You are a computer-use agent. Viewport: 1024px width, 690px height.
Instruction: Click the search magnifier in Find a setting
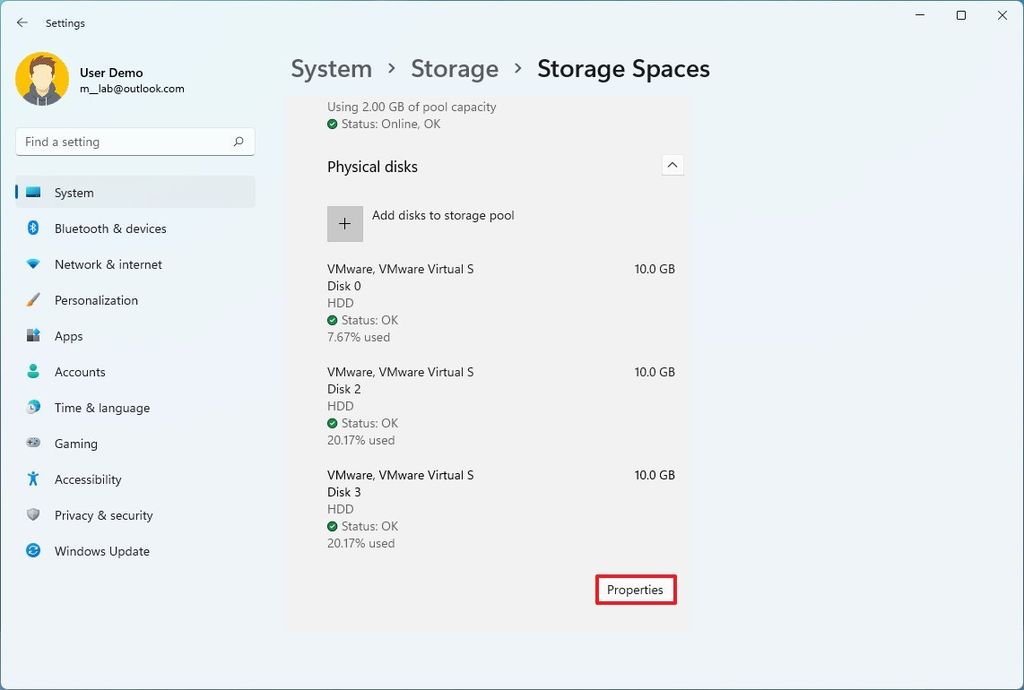(239, 141)
